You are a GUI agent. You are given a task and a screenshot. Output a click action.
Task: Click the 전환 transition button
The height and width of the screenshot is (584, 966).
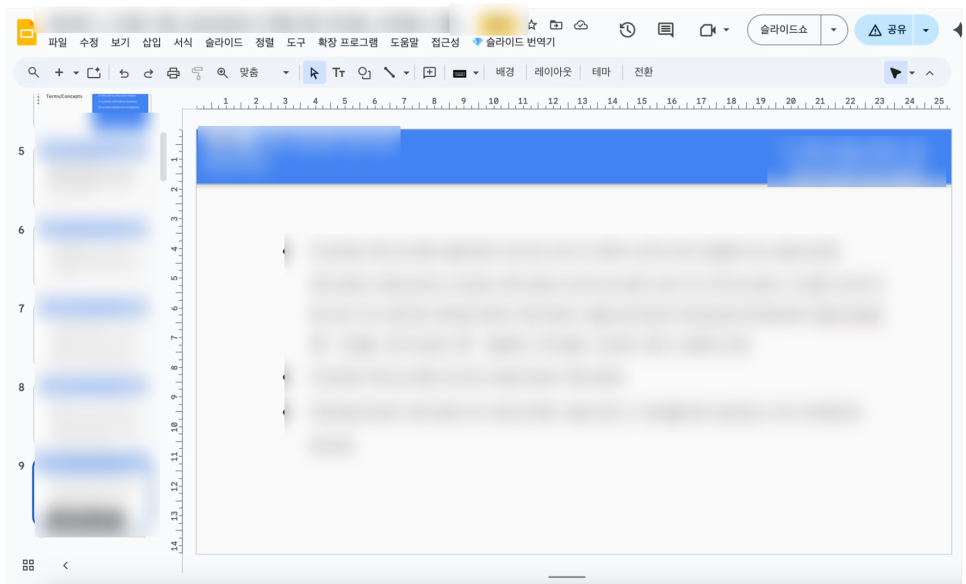643,72
